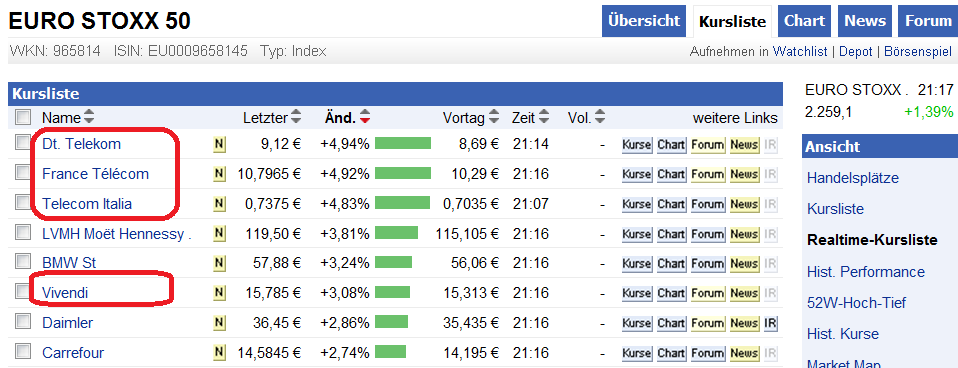Image resolution: width=958 pixels, height=368 pixels.
Task: Sort by the Name column arrows
Action: point(89,117)
